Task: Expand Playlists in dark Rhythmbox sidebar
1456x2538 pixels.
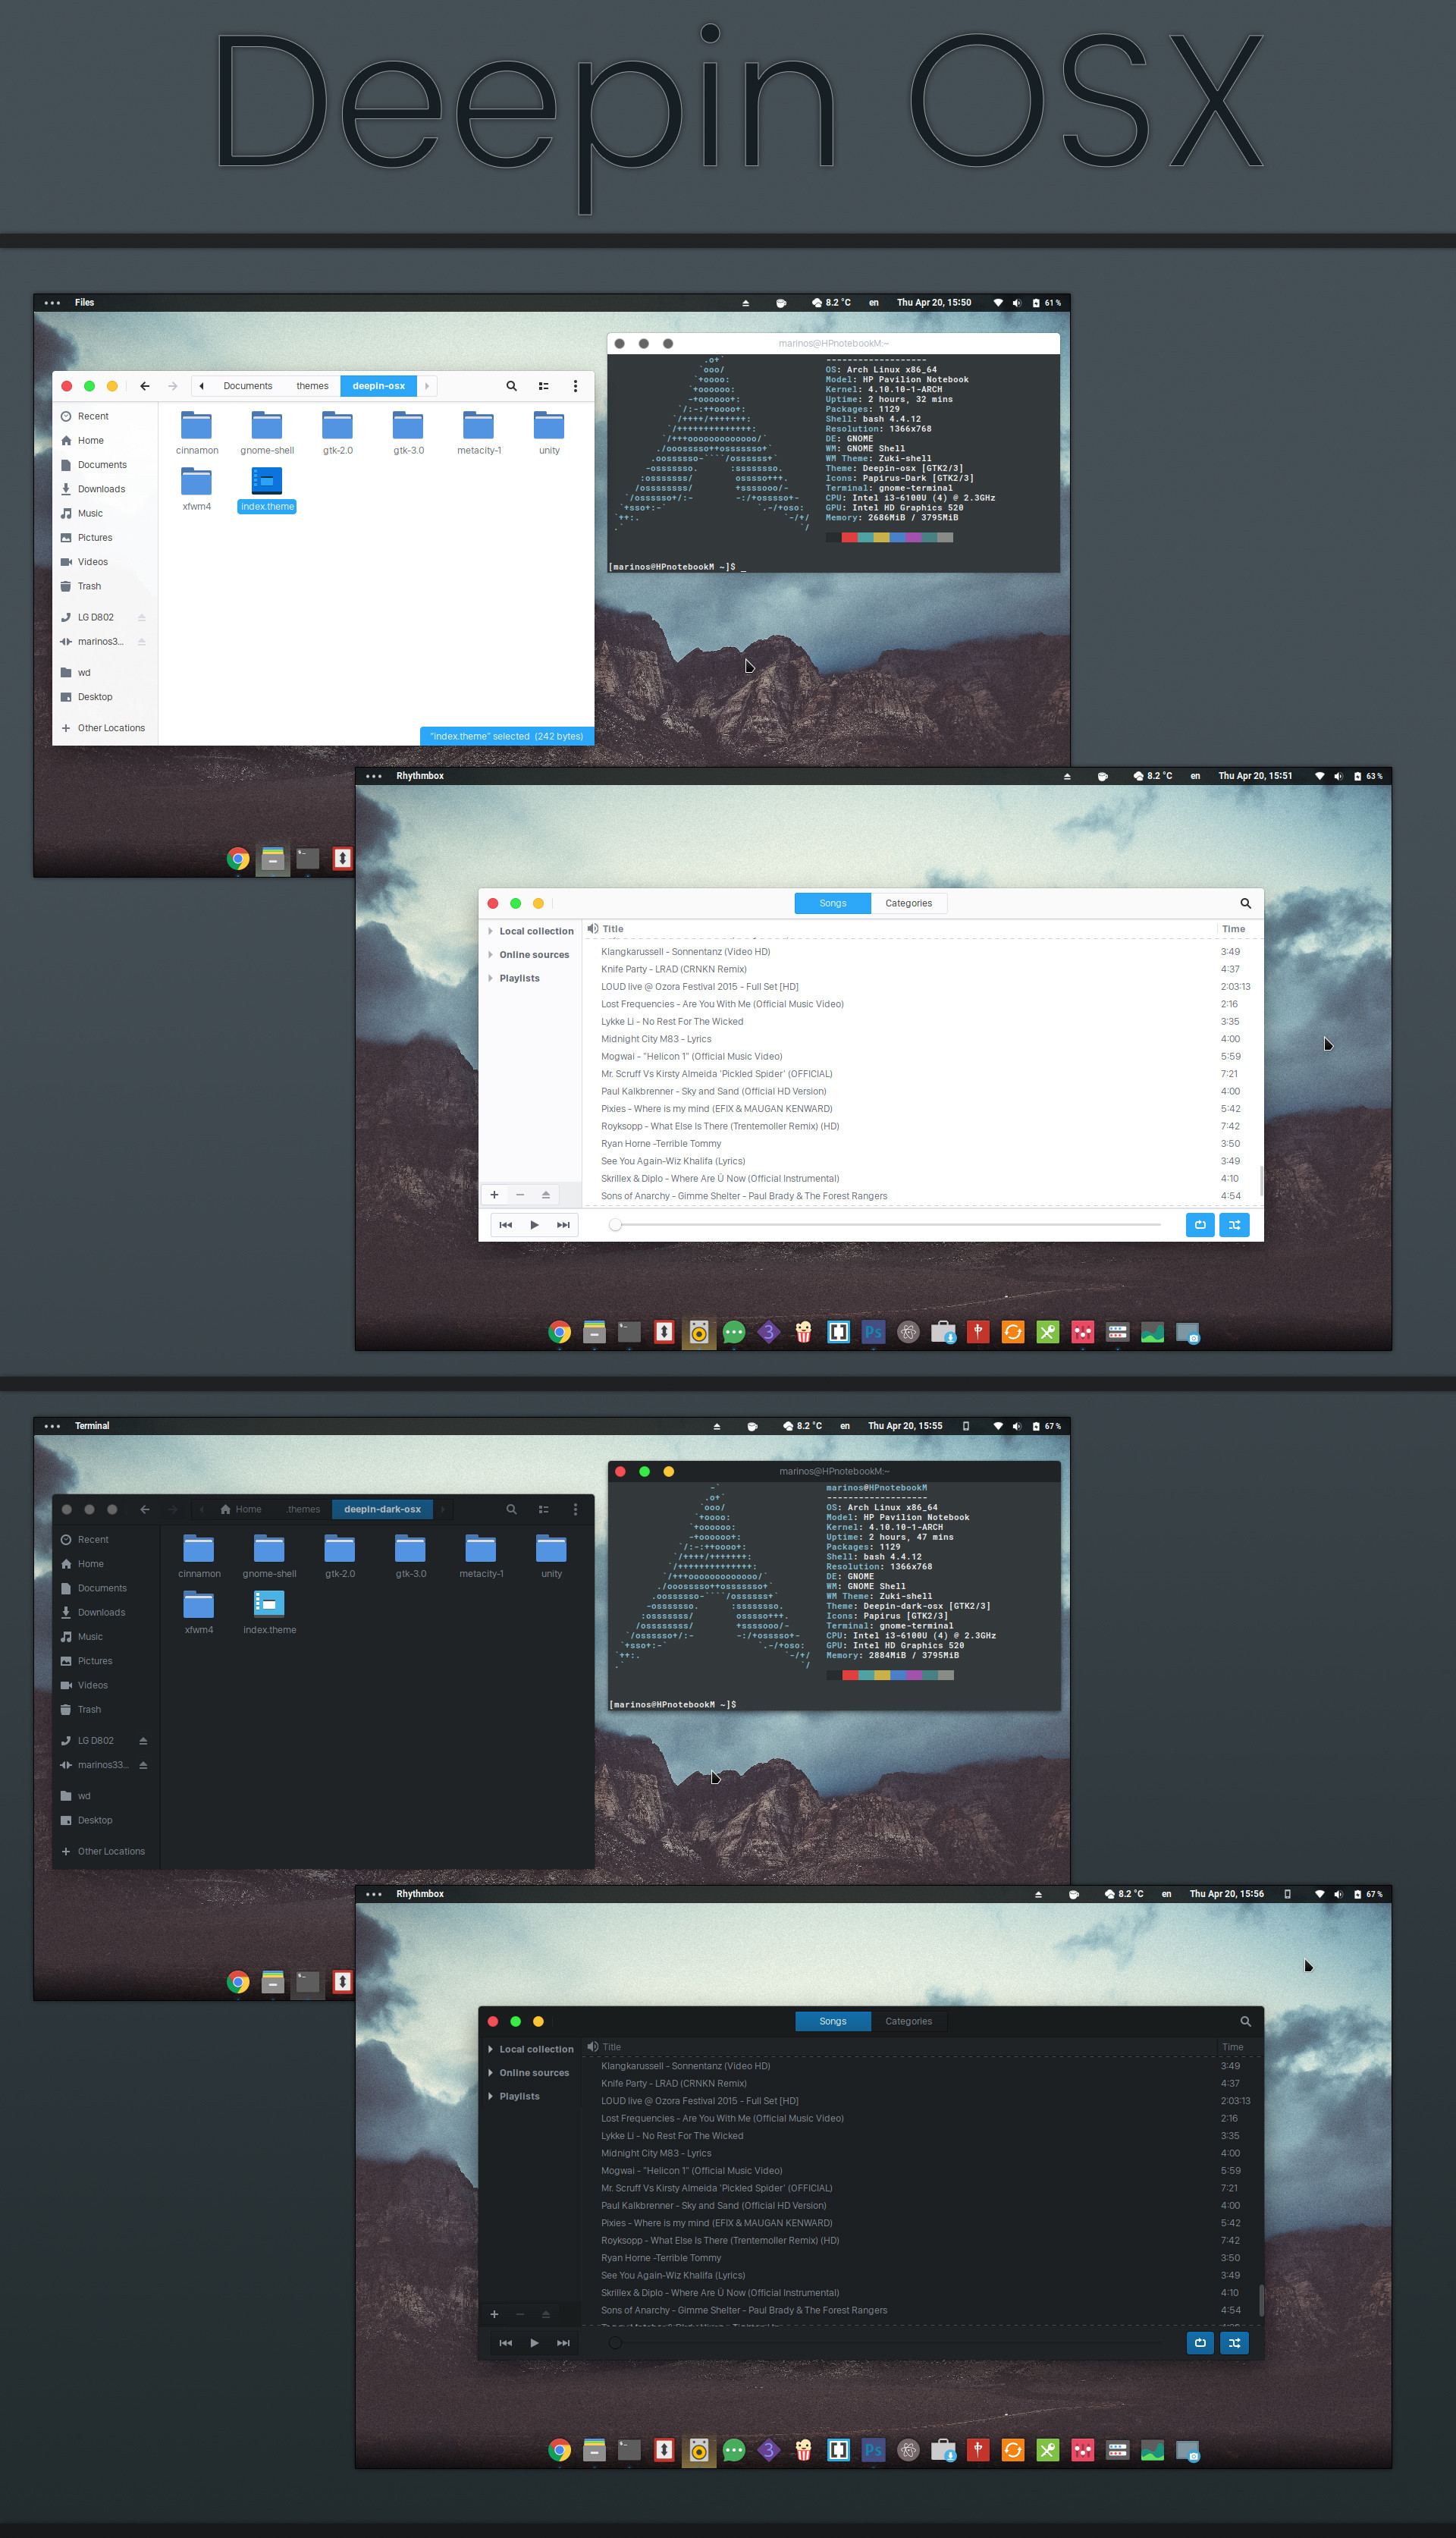Action: (x=491, y=2096)
